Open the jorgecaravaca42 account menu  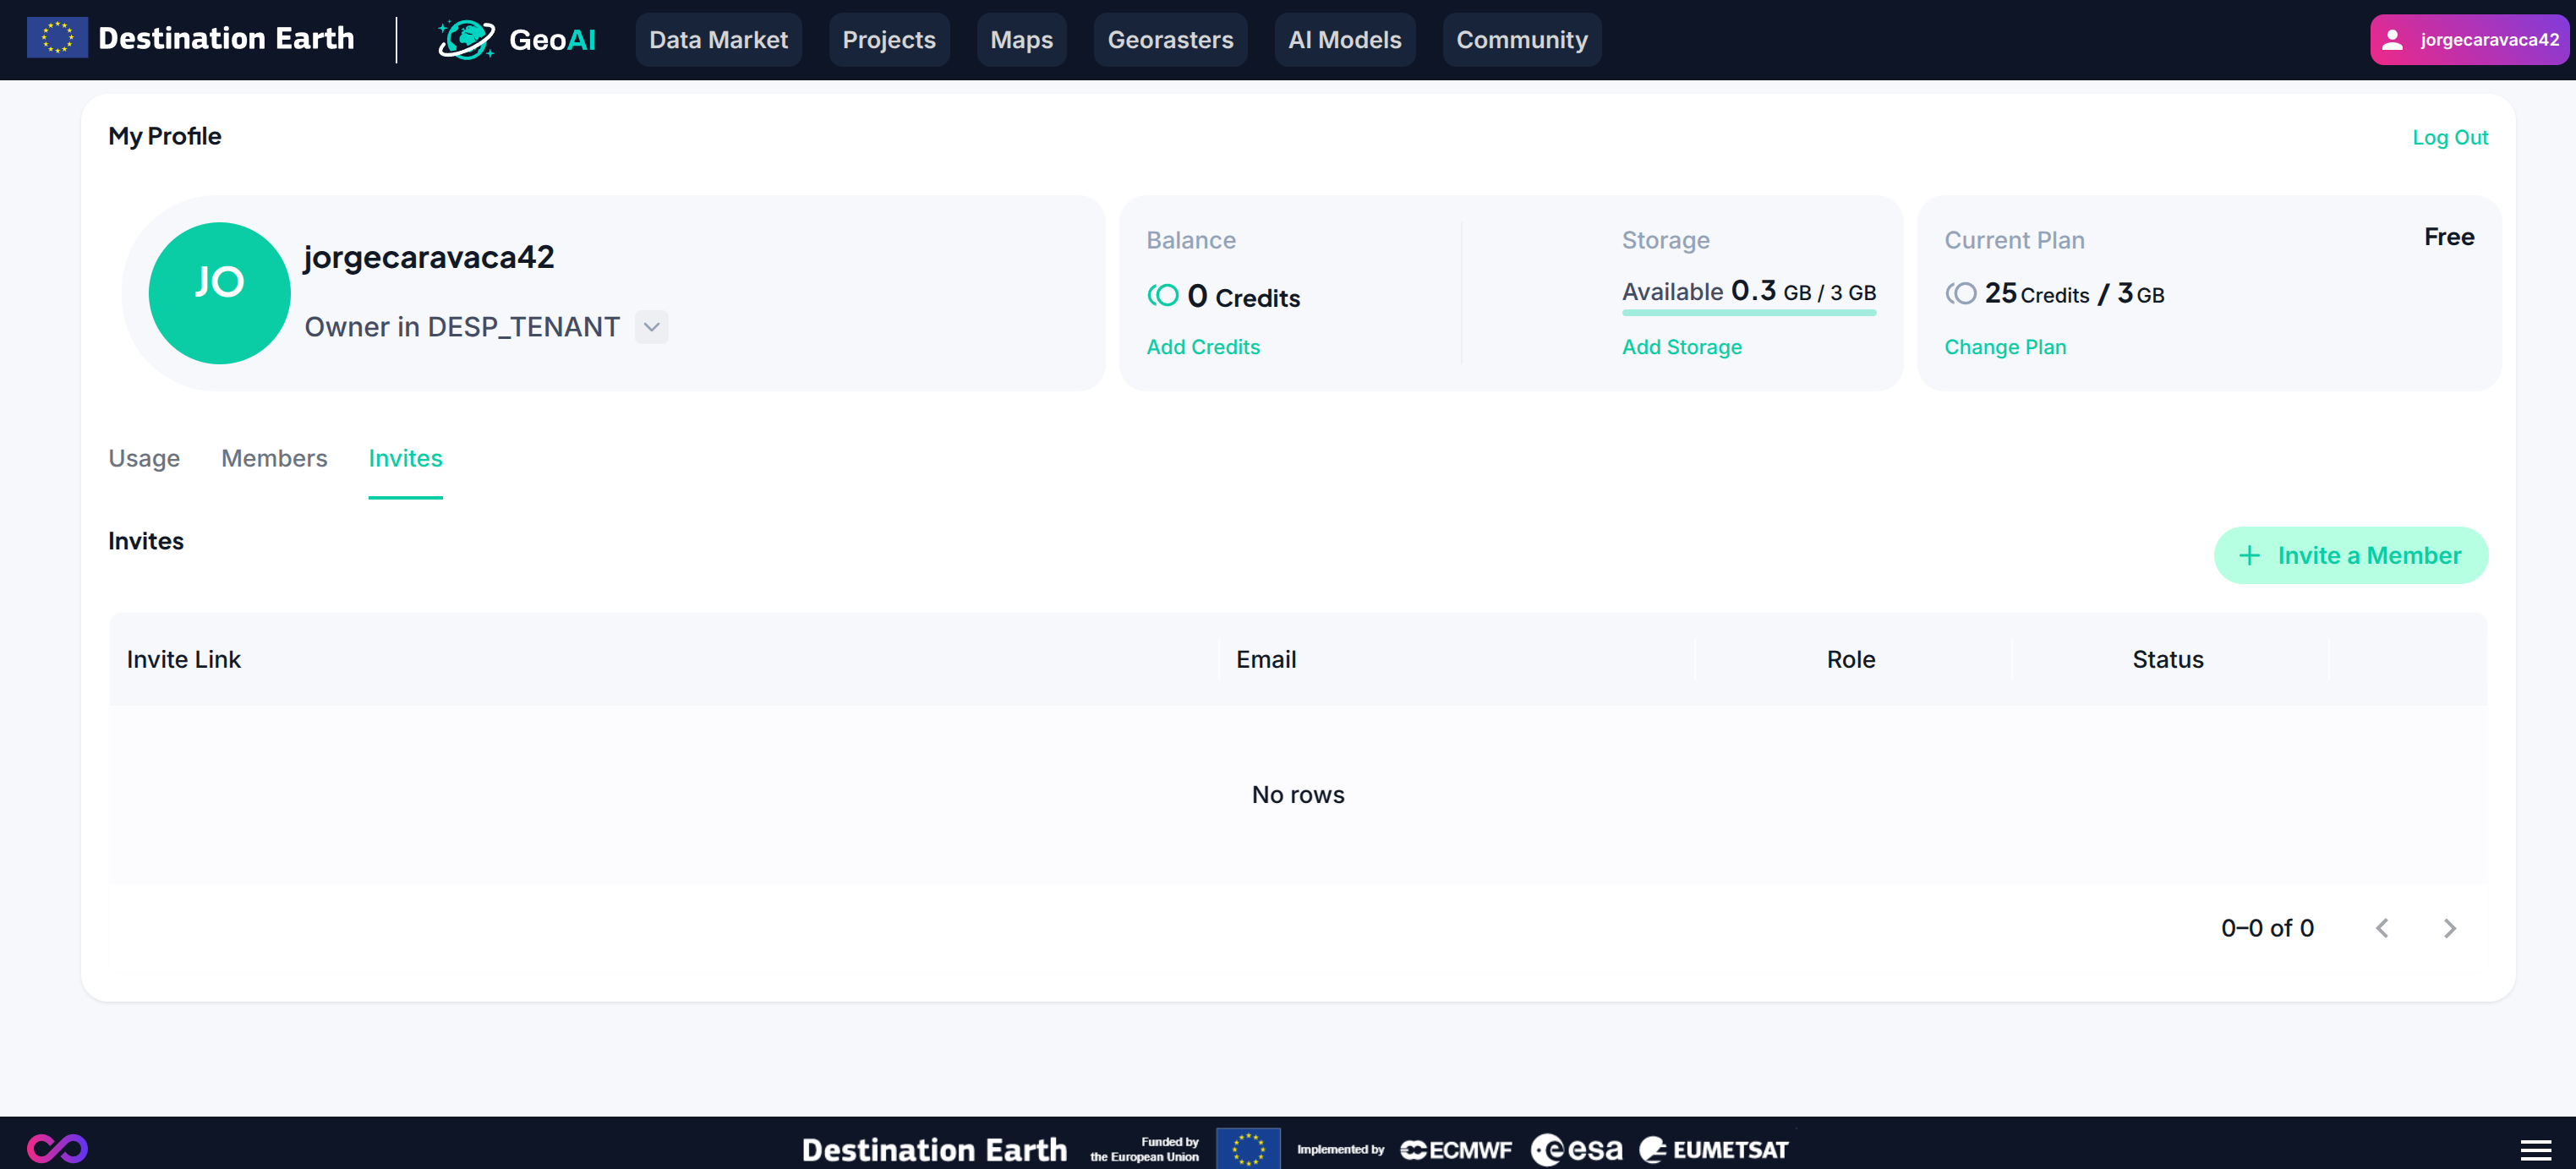click(x=2469, y=39)
